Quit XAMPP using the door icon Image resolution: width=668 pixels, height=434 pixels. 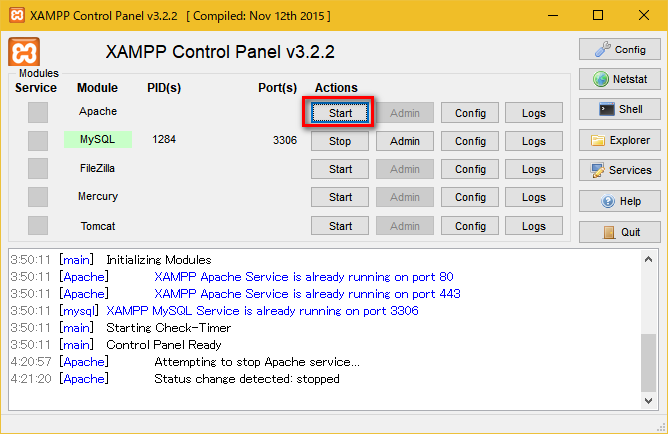[619, 231]
